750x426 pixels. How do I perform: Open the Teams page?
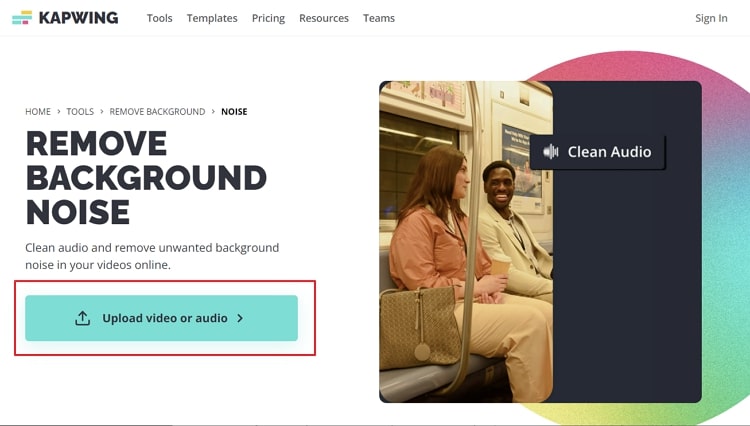click(x=379, y=18)
